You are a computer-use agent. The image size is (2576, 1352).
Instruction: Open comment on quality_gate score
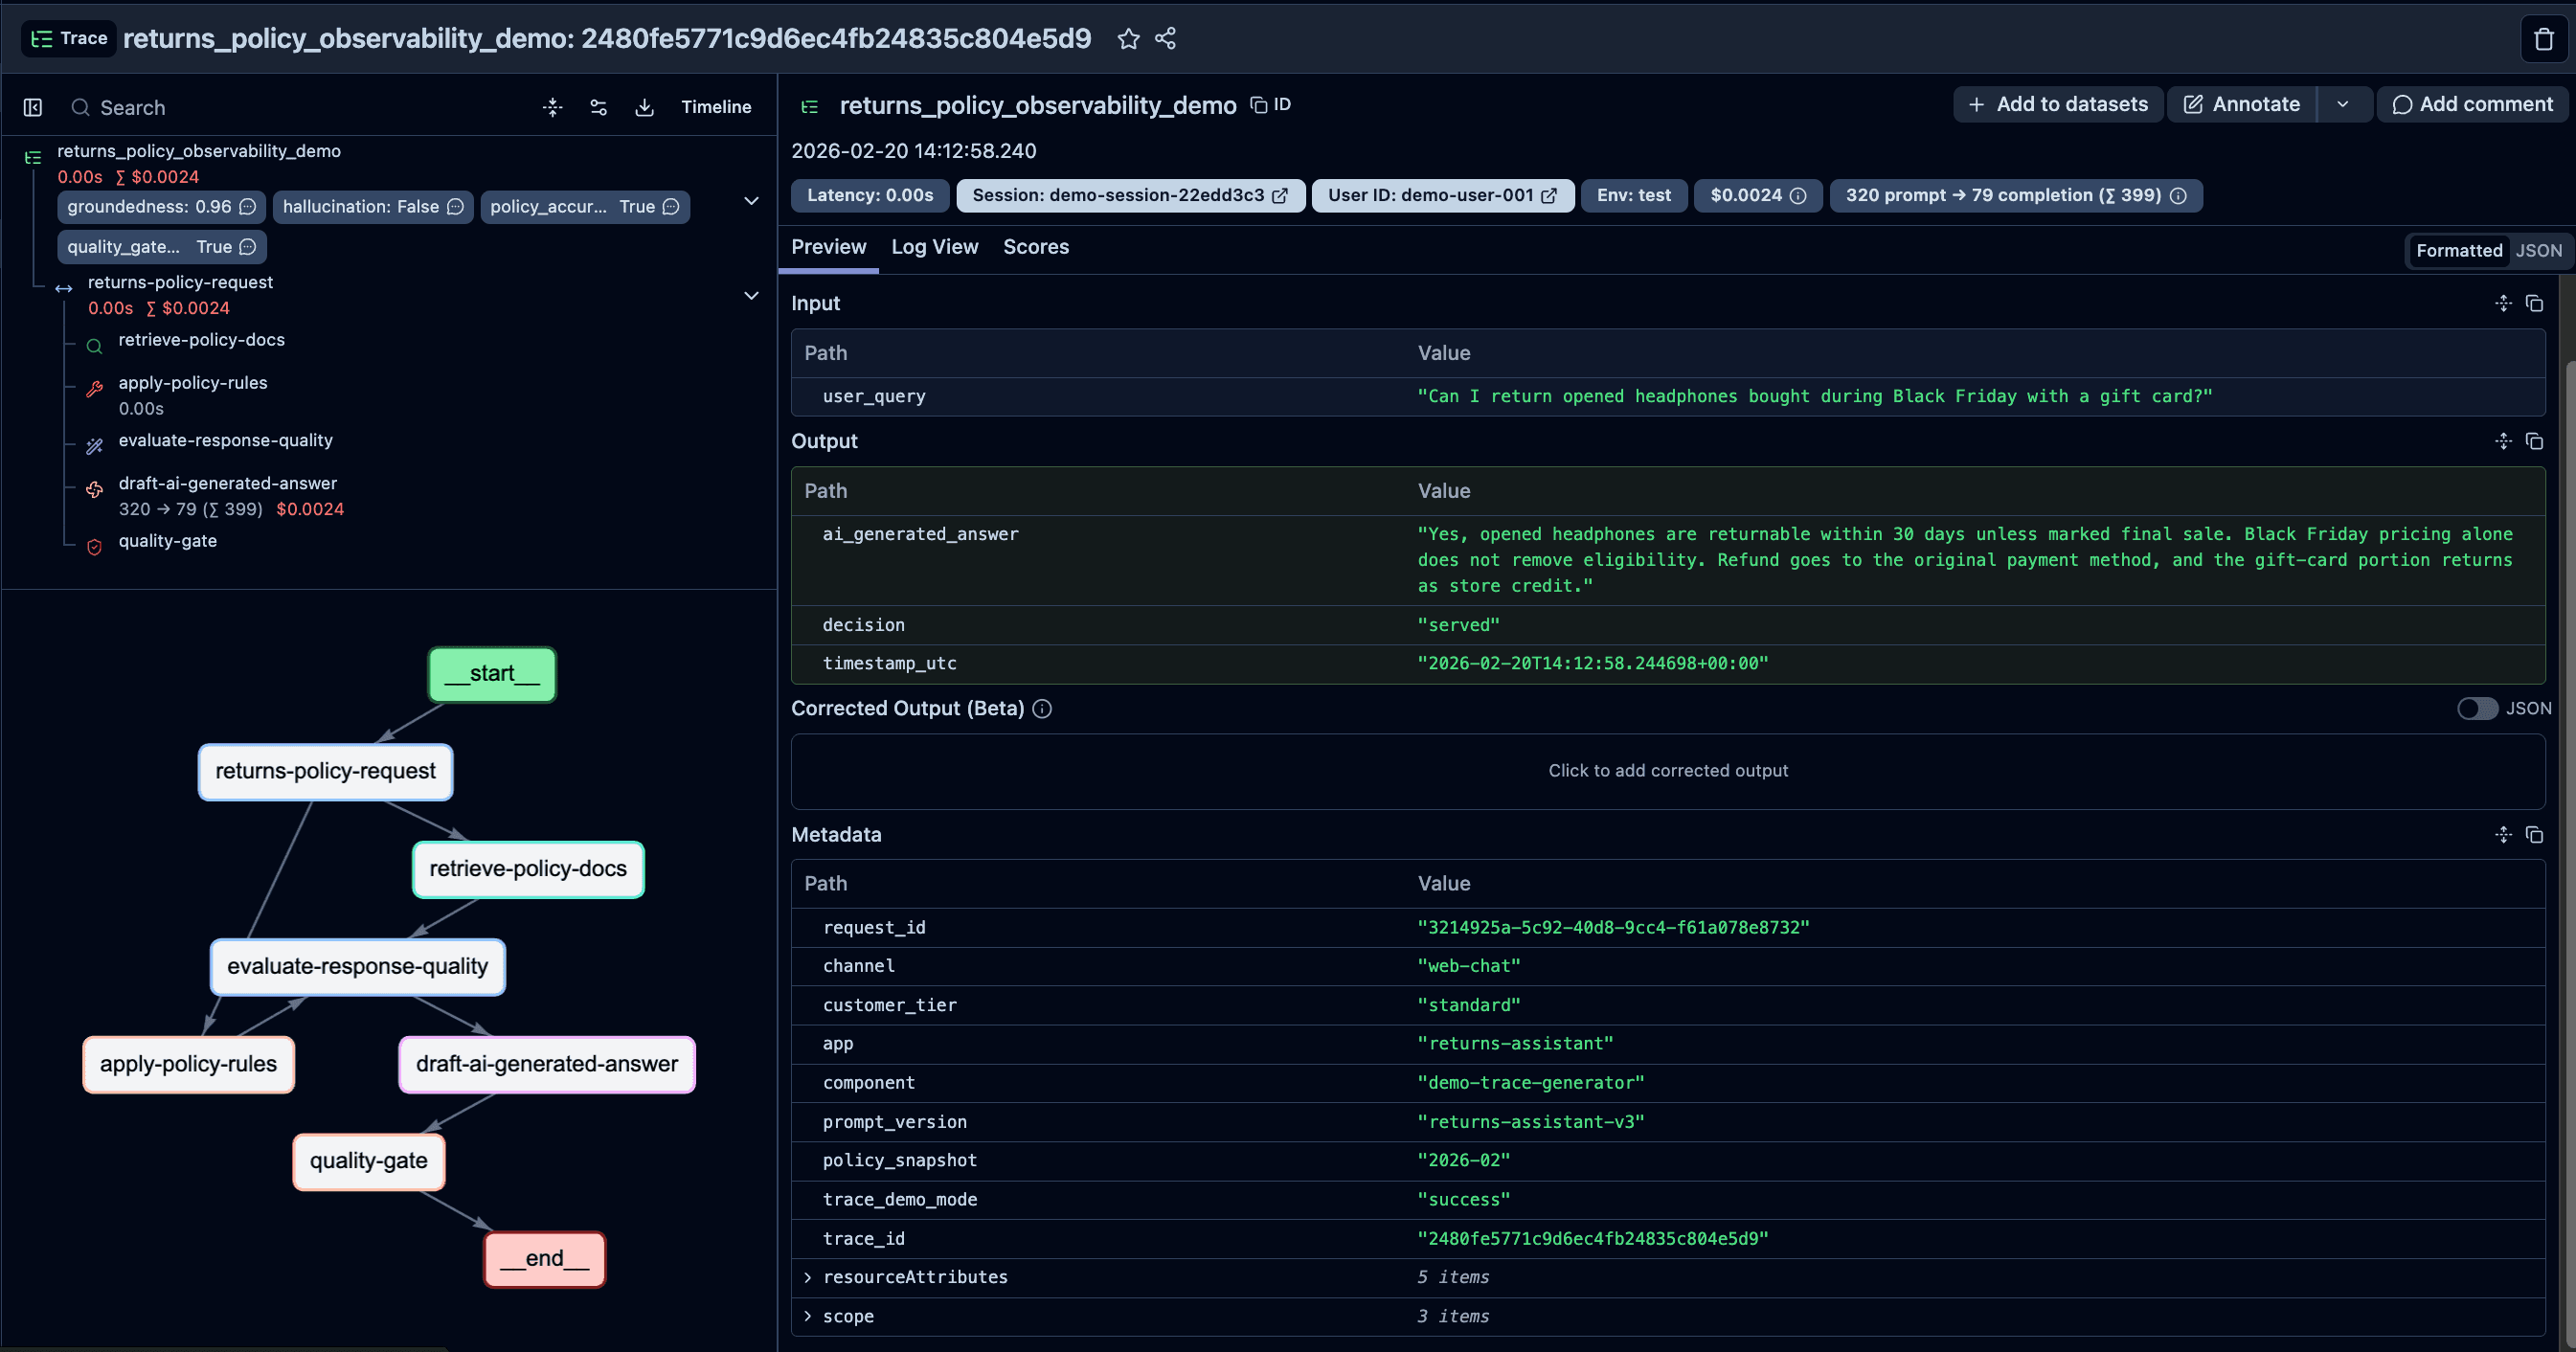point(248,247)
